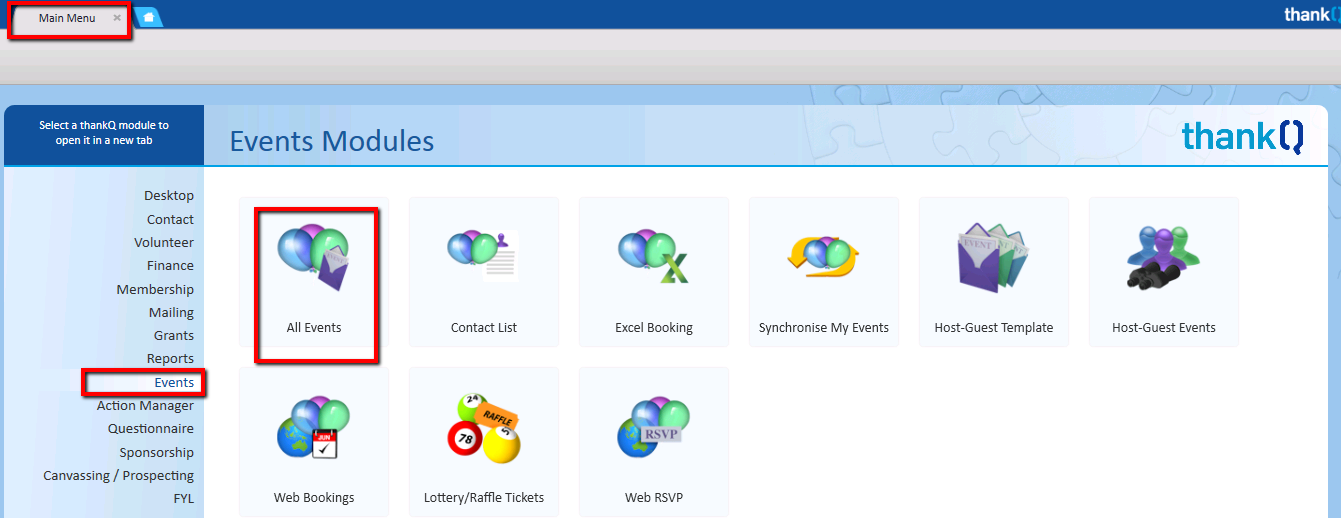Select Membership in the sidebar
This screenshot has width=1341, height=518.
pyautogui.click(x=155, y=289)
